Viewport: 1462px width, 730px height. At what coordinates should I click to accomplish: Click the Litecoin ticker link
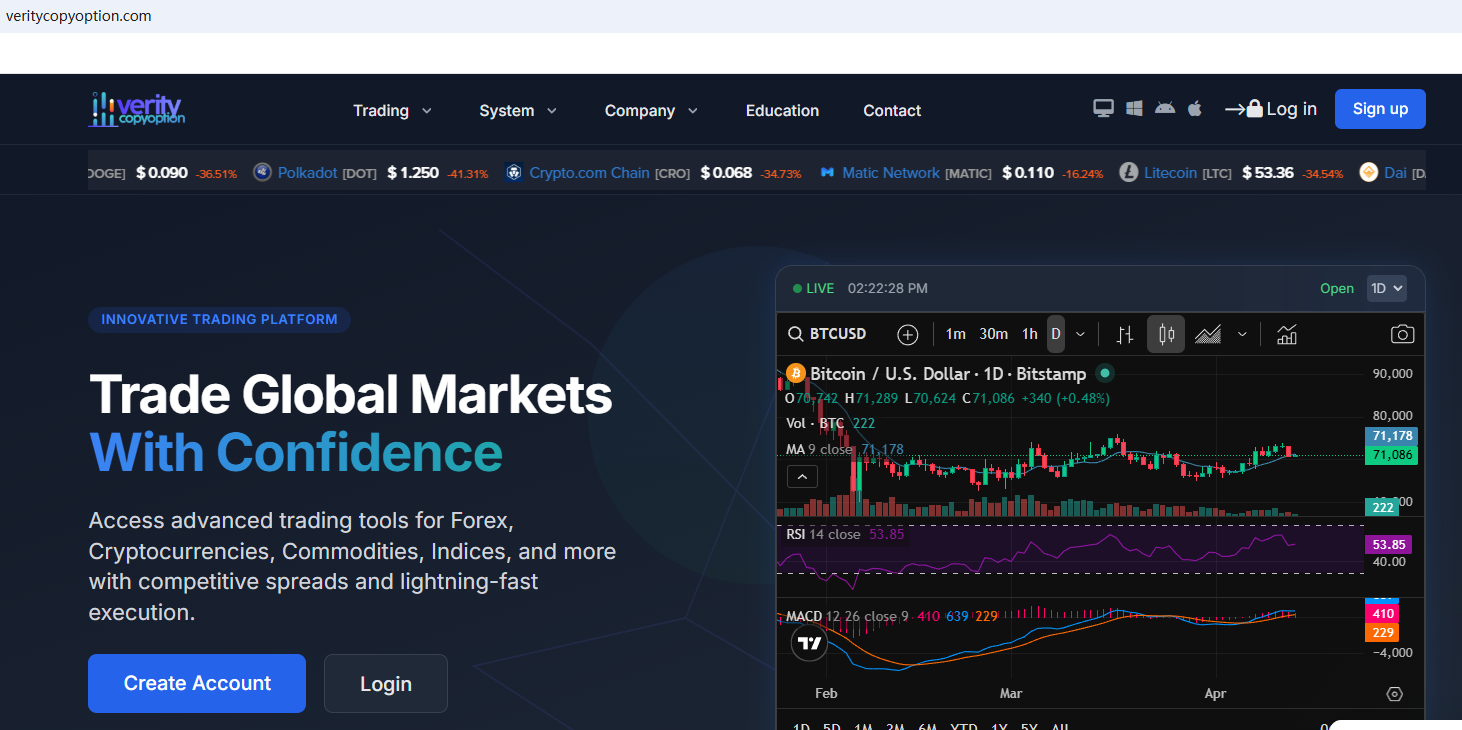point(1170,172)
